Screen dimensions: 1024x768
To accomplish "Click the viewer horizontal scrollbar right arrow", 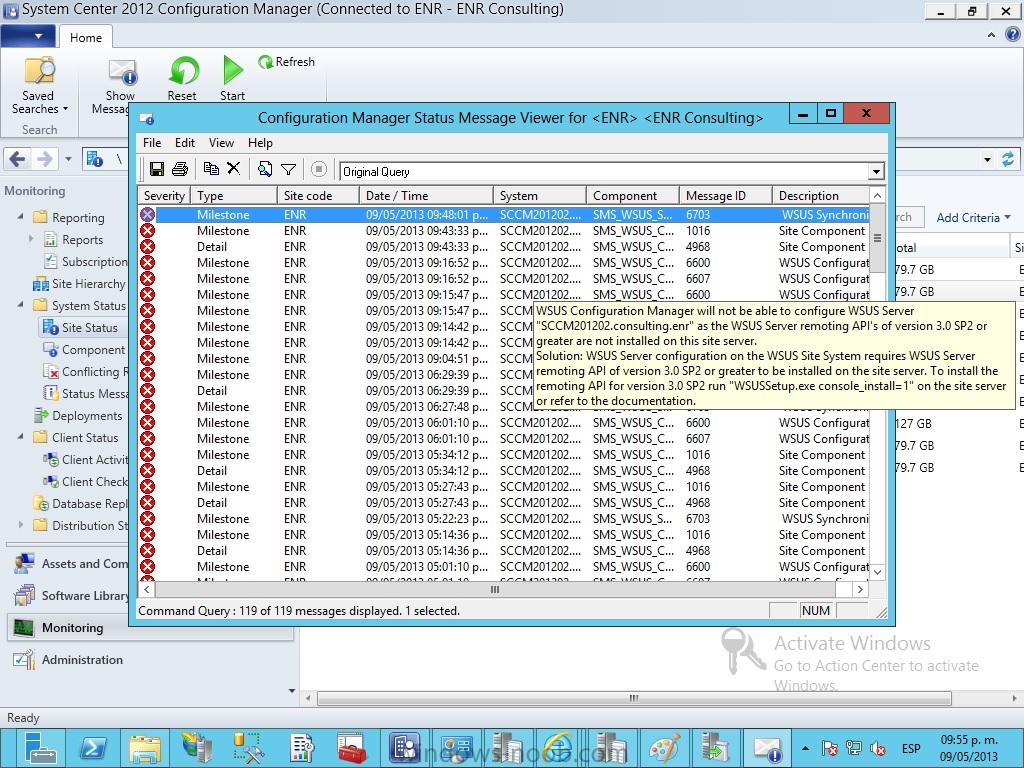I will [861, 589].
